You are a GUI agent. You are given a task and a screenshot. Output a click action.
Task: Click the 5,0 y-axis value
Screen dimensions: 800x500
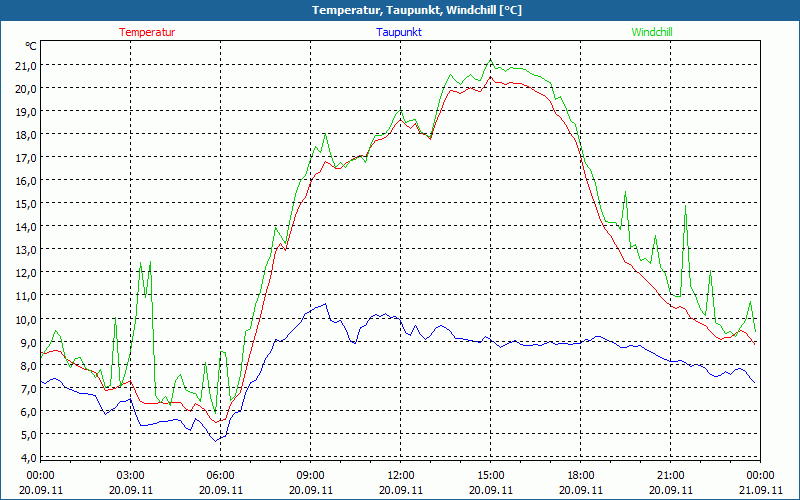tap(29, 434)
